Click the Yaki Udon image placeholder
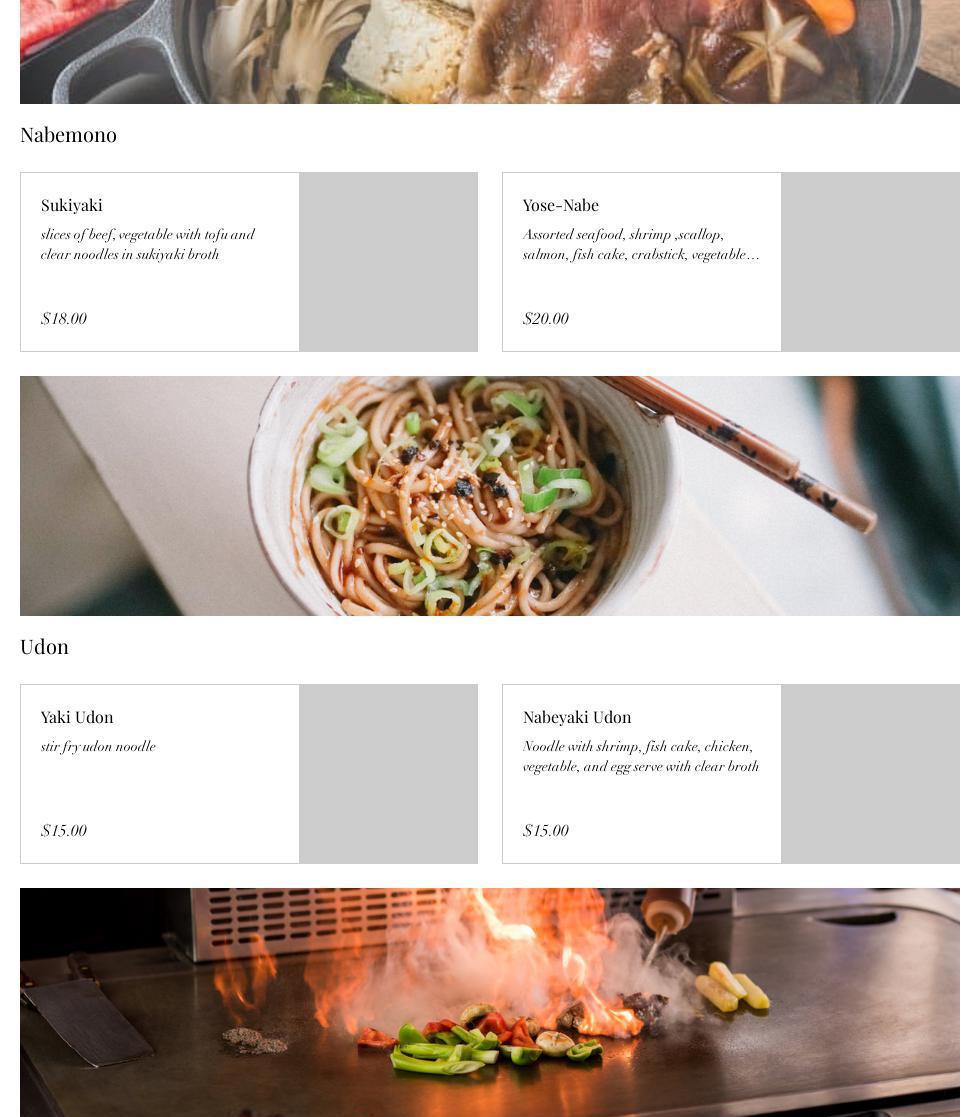 388,774
